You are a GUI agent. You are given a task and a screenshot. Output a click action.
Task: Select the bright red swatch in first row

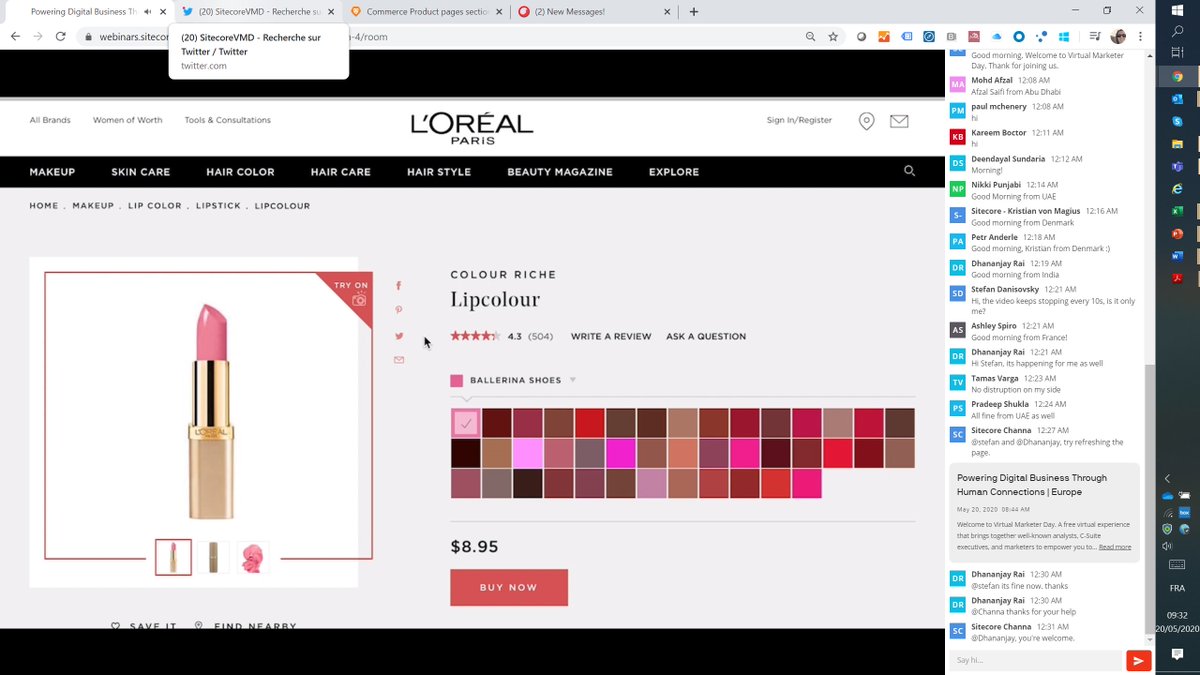pos(590,423)
